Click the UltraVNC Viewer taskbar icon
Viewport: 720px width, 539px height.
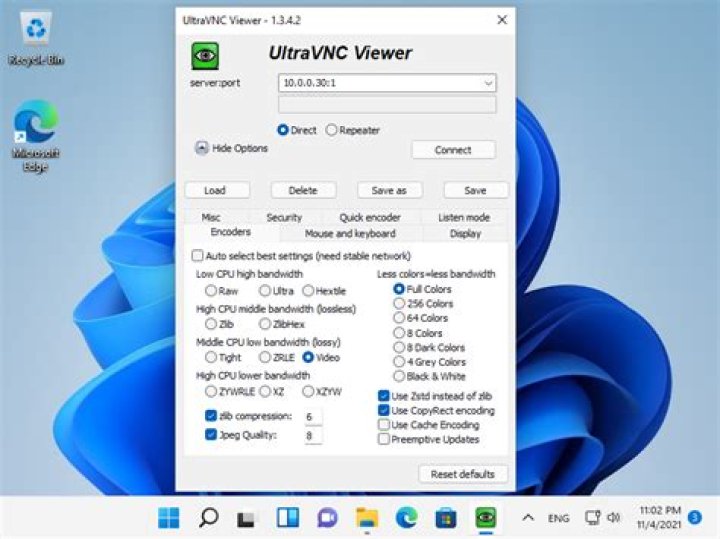486,517
